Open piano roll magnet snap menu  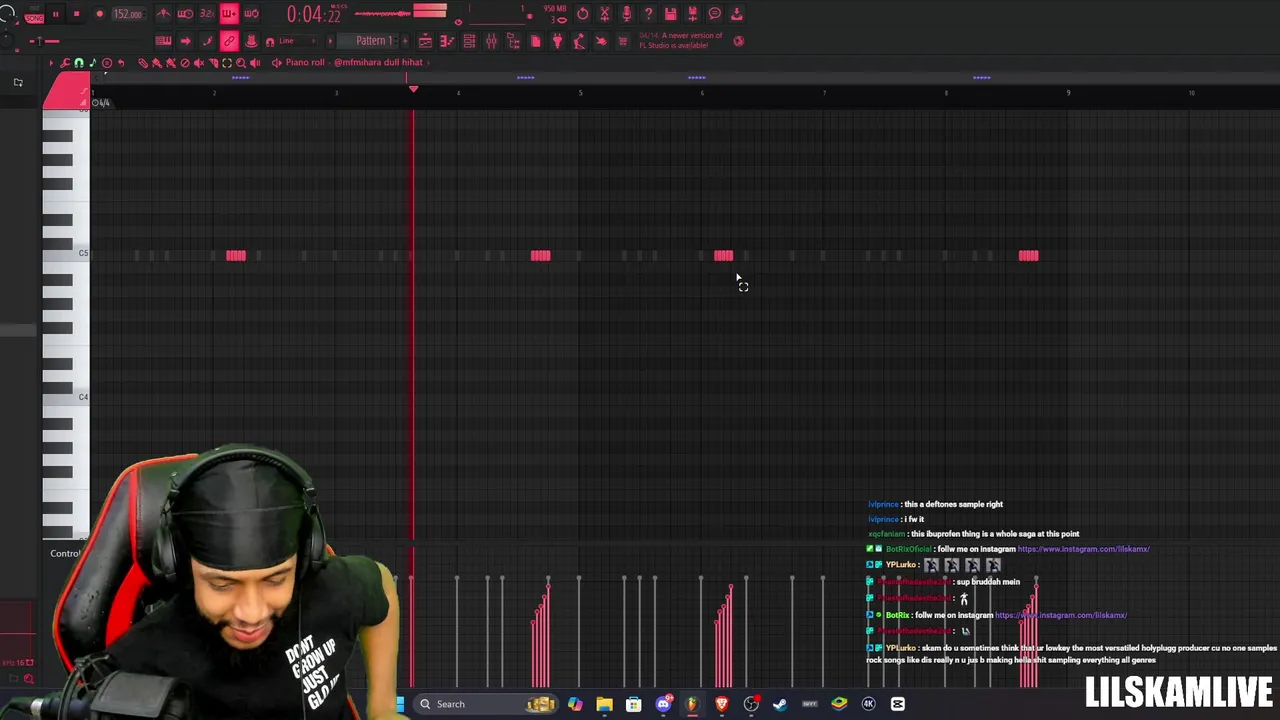79,63
